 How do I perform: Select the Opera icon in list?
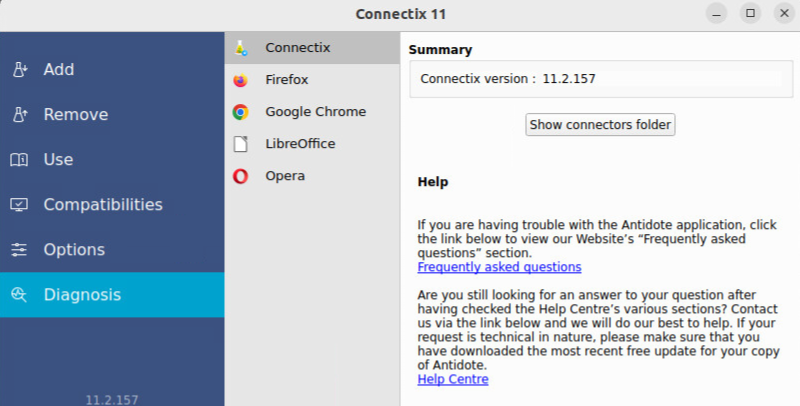(x=240, y=176)
